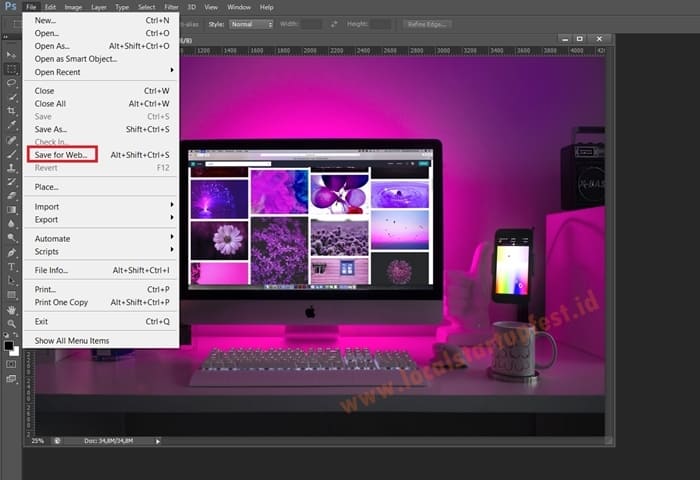Select the Brush tool
Viewport: 700px width, 480px height.
(11, 154)
